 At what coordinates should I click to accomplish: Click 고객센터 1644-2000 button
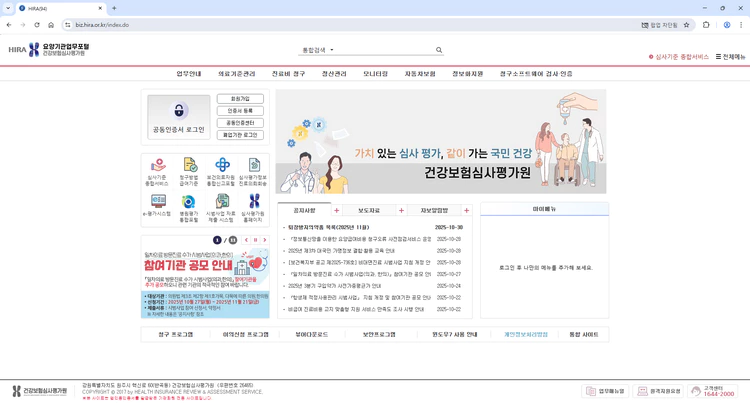point(713,391)
